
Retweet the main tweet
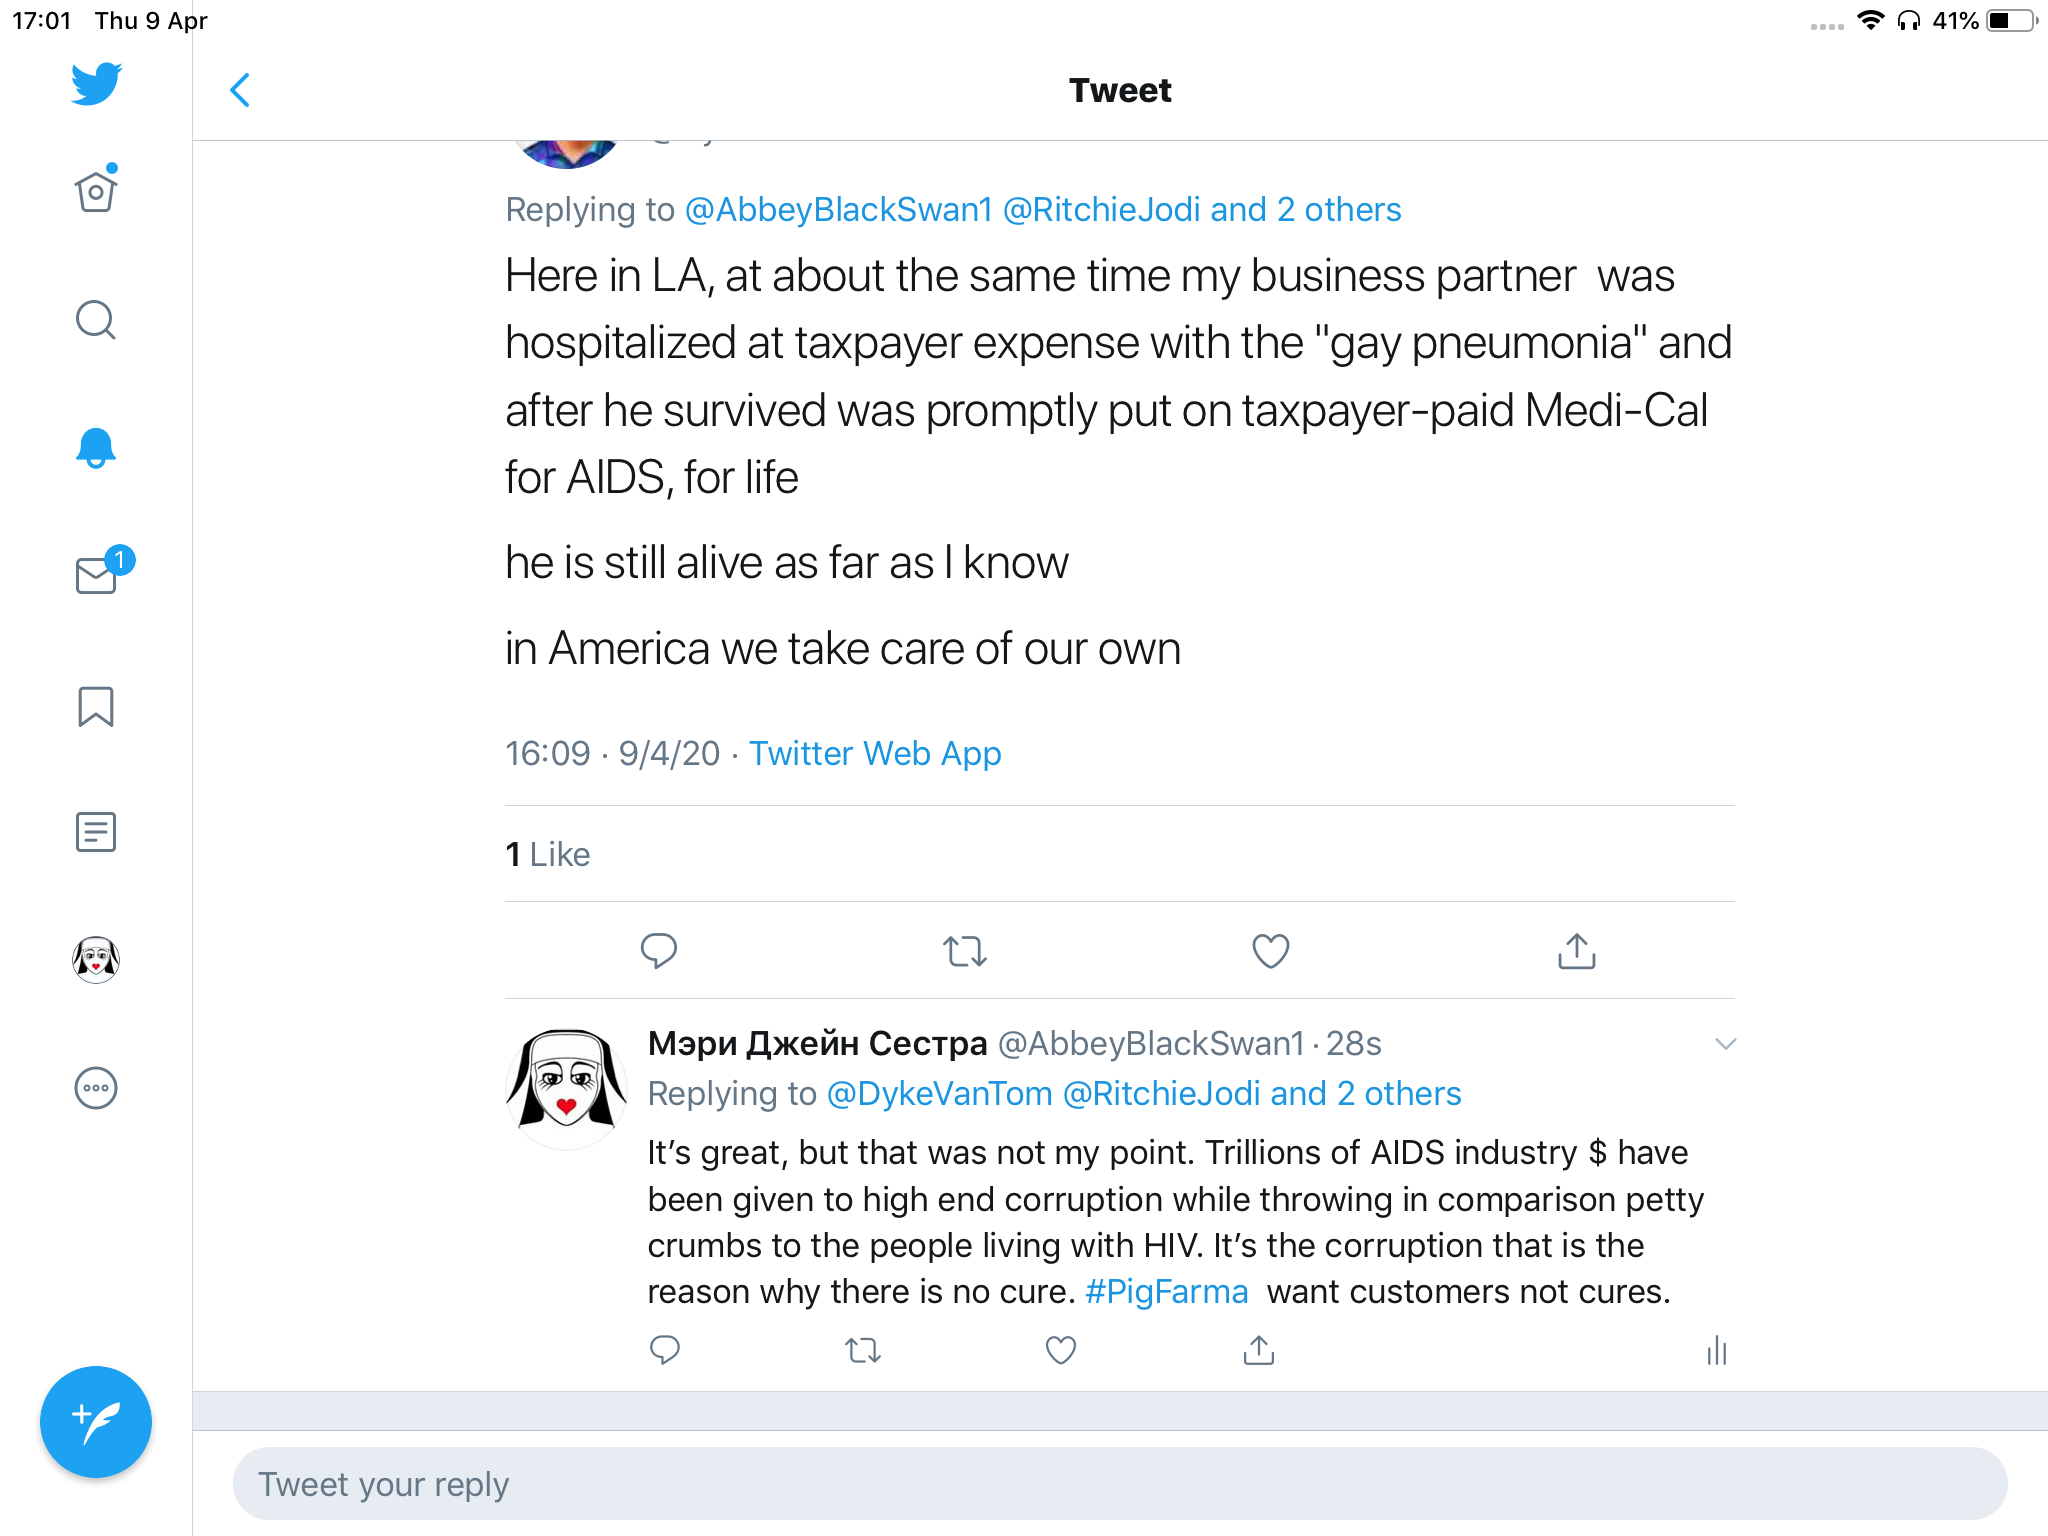(x=965, y=951)
